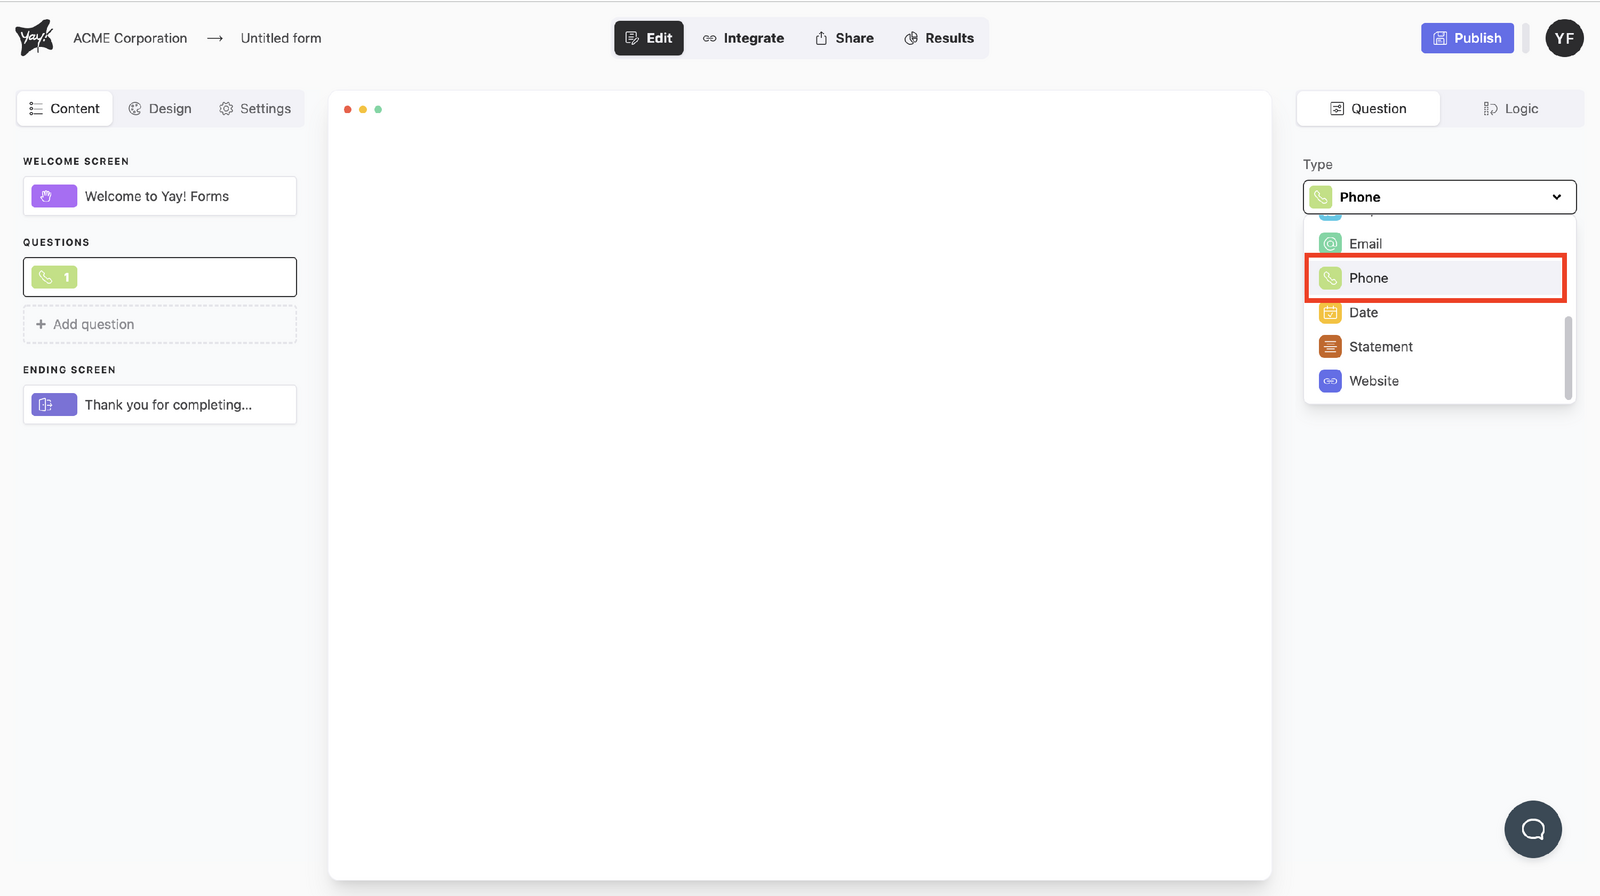Switch to the Logic tab
Screen dimensions: 1600x896
[x=1511, y=109]
